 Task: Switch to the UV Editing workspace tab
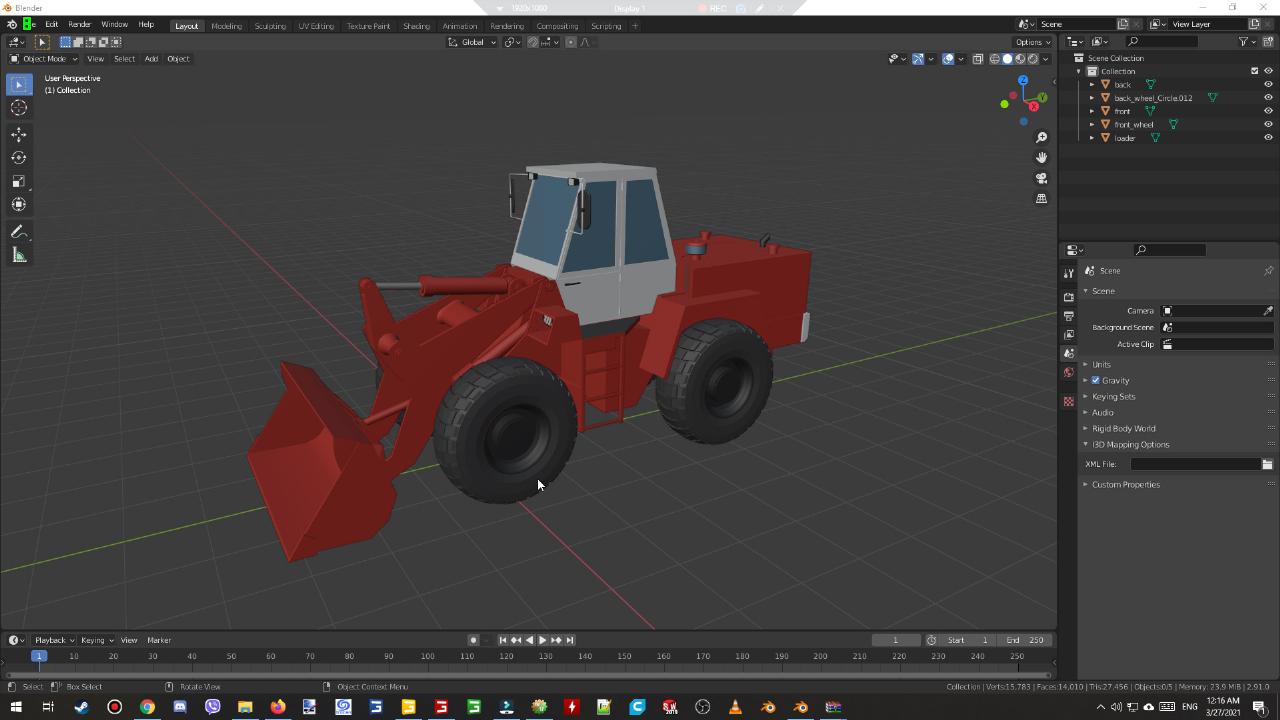[316, 26]
